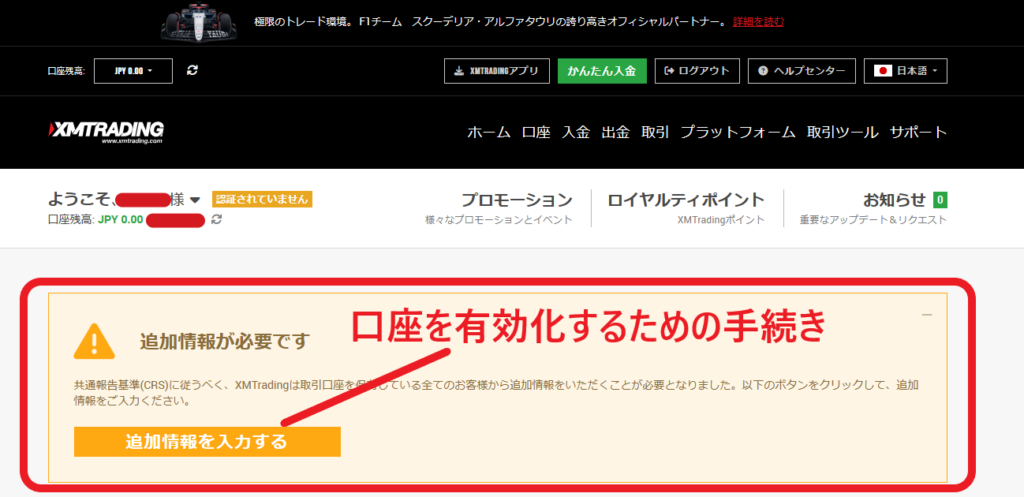
Task: Open the ヘルプセンター button
Action: point(802,71)
